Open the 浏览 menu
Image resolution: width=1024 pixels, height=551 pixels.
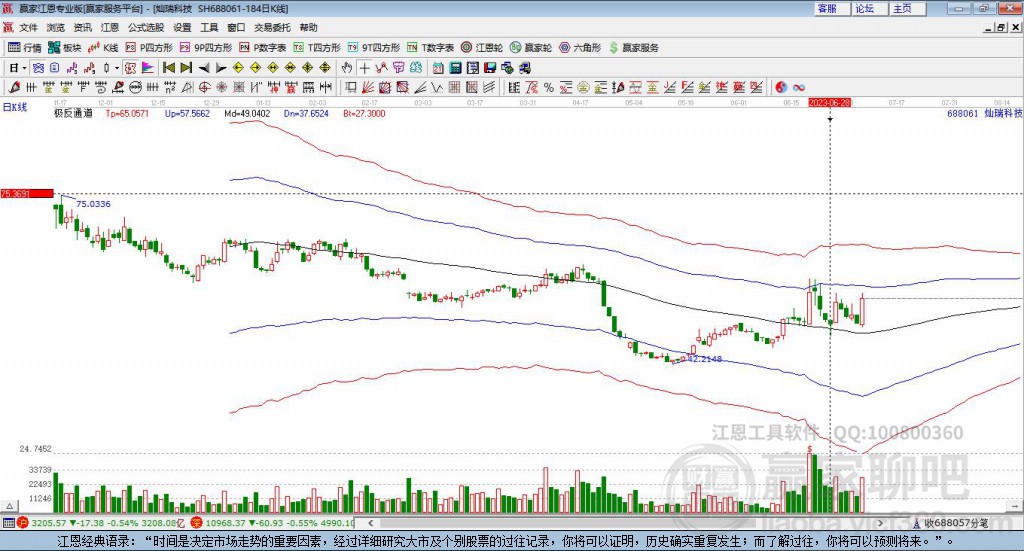coord(56,27)
